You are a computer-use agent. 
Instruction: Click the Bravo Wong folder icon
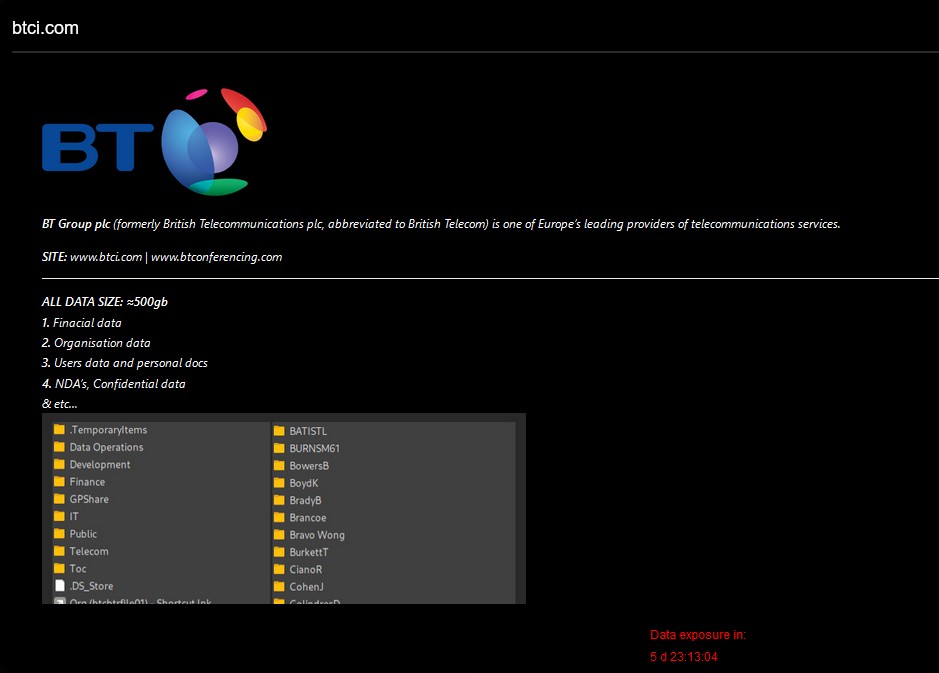click(280, 535)
